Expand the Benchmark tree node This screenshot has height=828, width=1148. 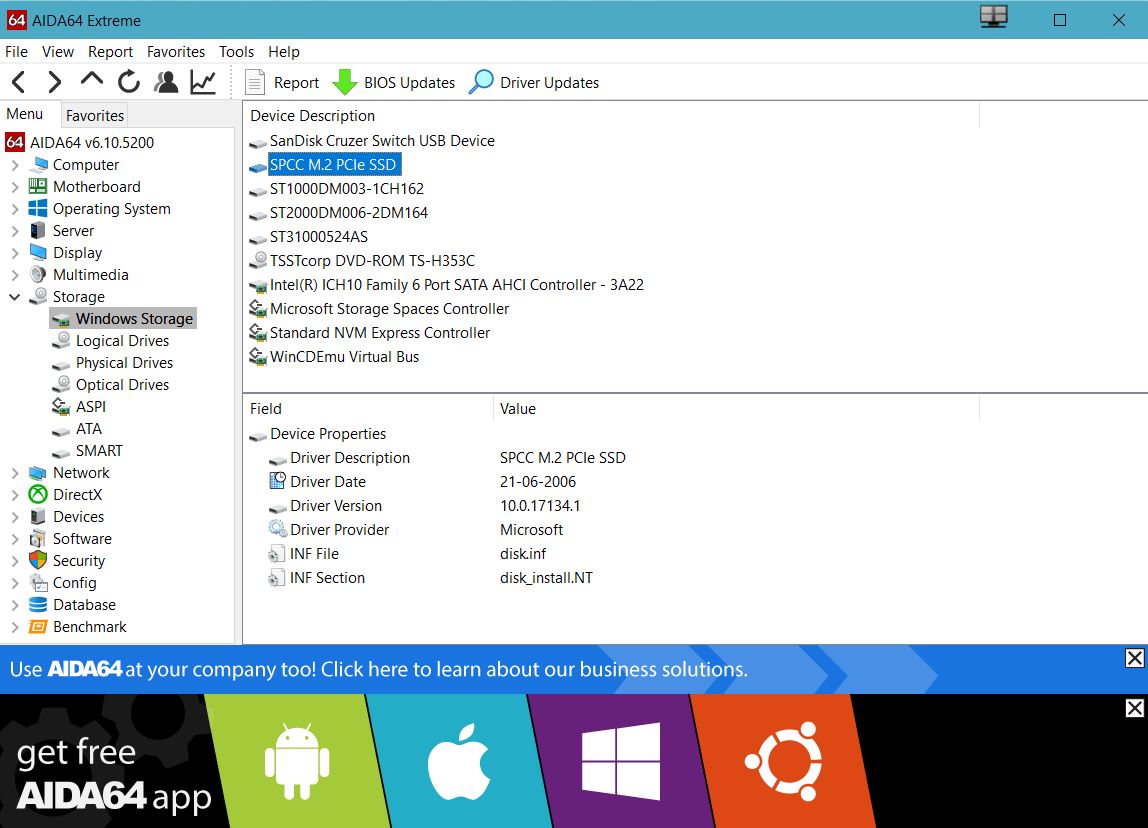(15, 627)
